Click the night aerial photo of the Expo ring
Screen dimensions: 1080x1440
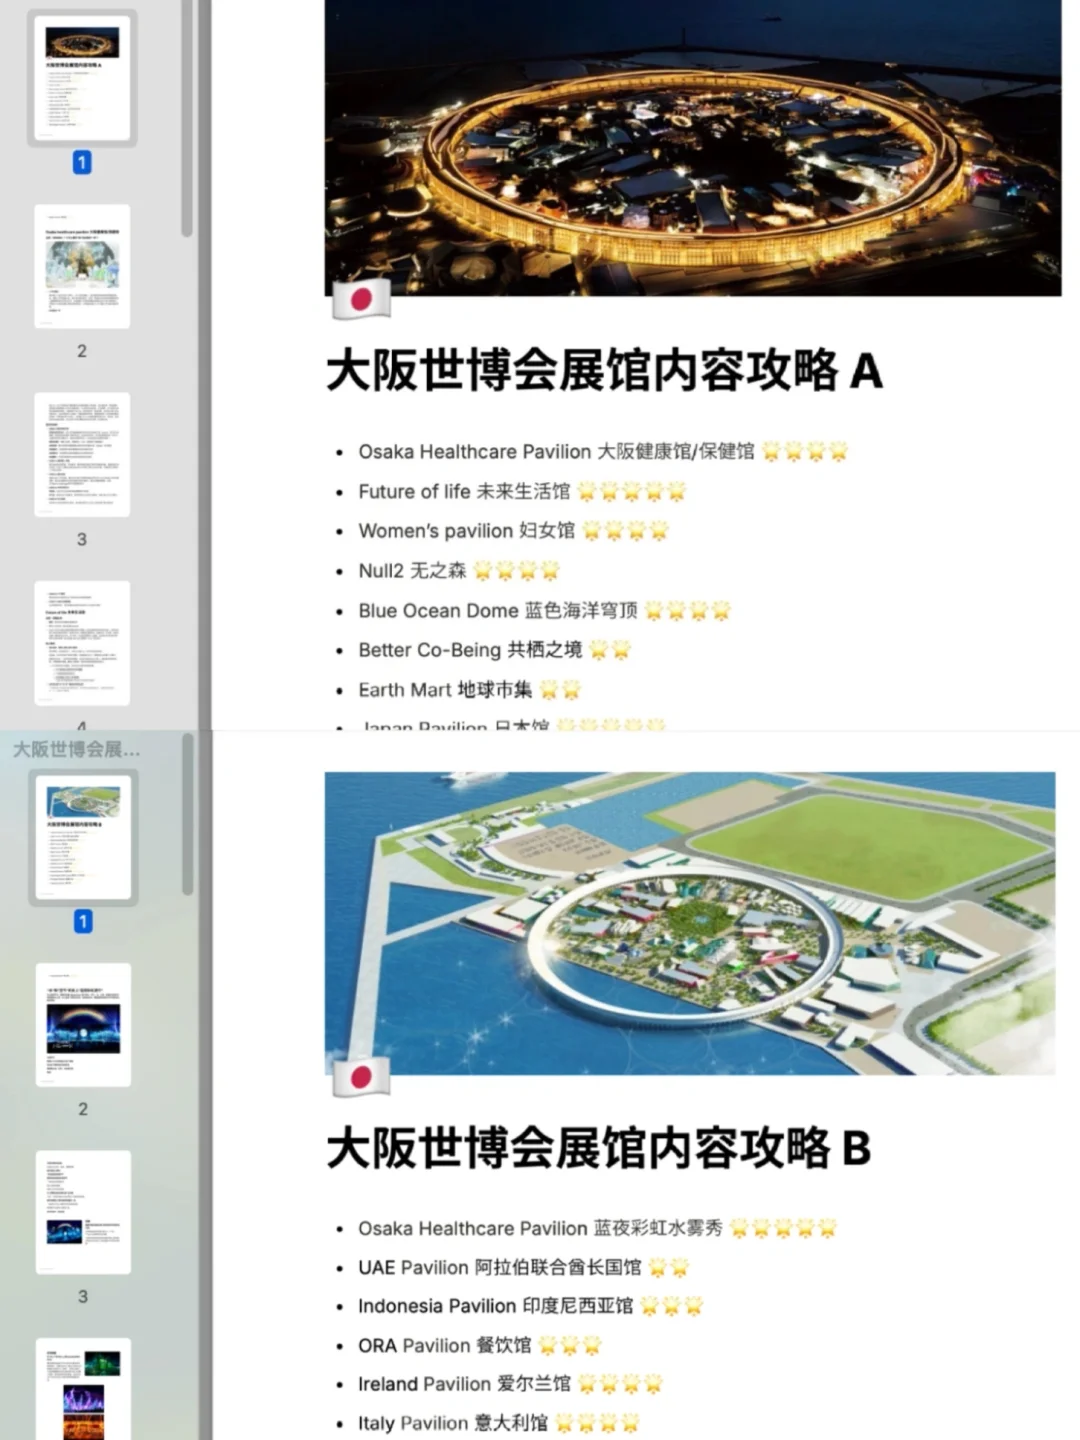(x=693, y=147)
